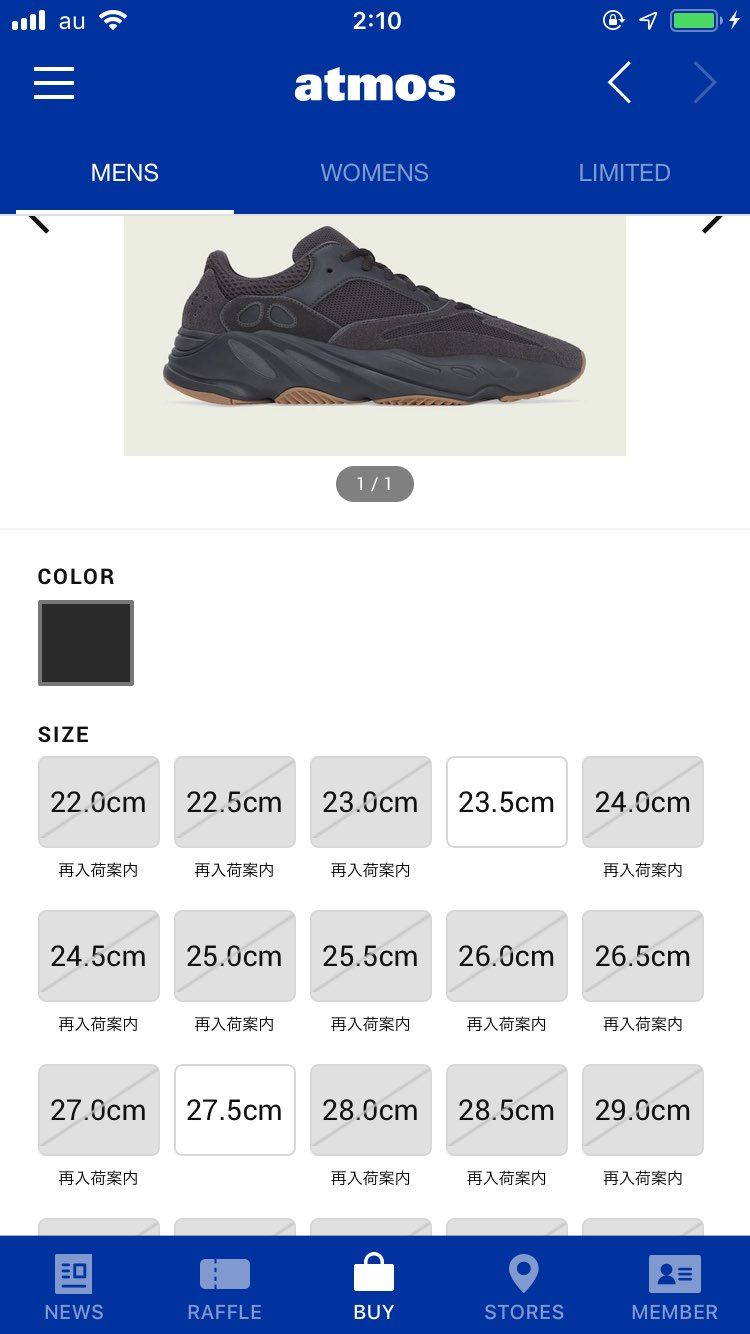This screenshot has height=1334, width=750.
Task: Switch to the LIMITED tab
Action: coord(624,173)
